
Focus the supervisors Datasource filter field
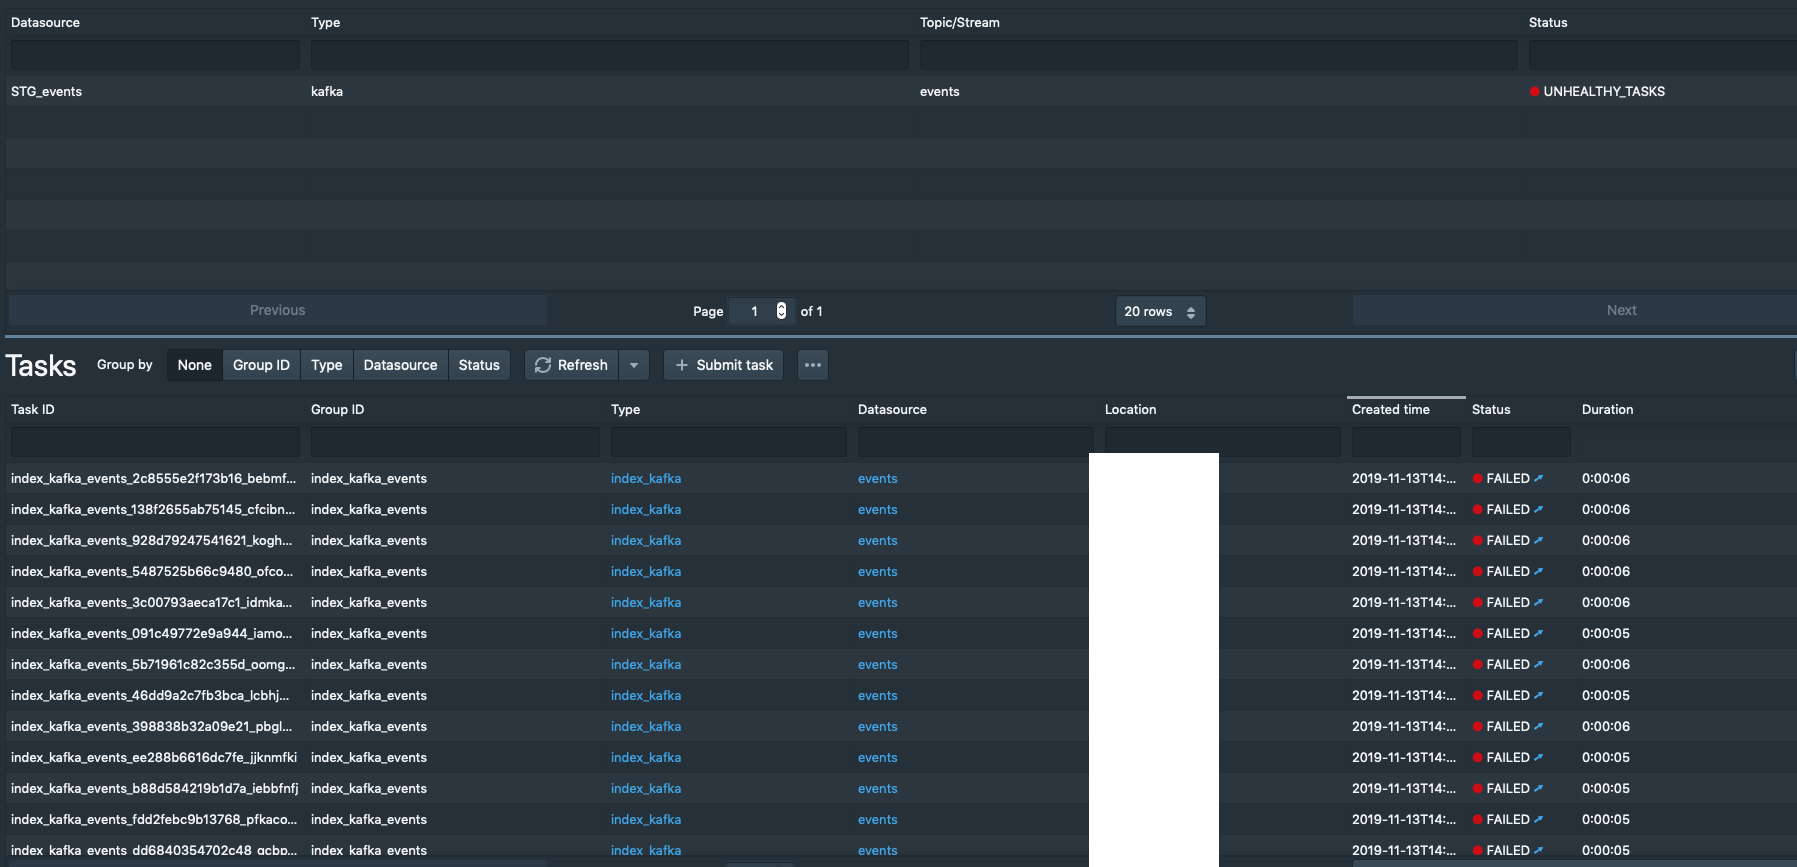pyautogui.click(x=155, y=55)
